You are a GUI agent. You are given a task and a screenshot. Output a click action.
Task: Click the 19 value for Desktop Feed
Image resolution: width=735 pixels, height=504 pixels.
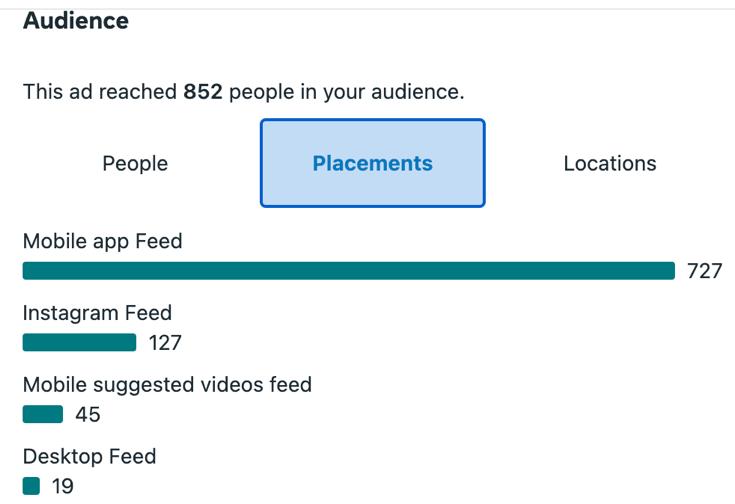click(61, 486)
